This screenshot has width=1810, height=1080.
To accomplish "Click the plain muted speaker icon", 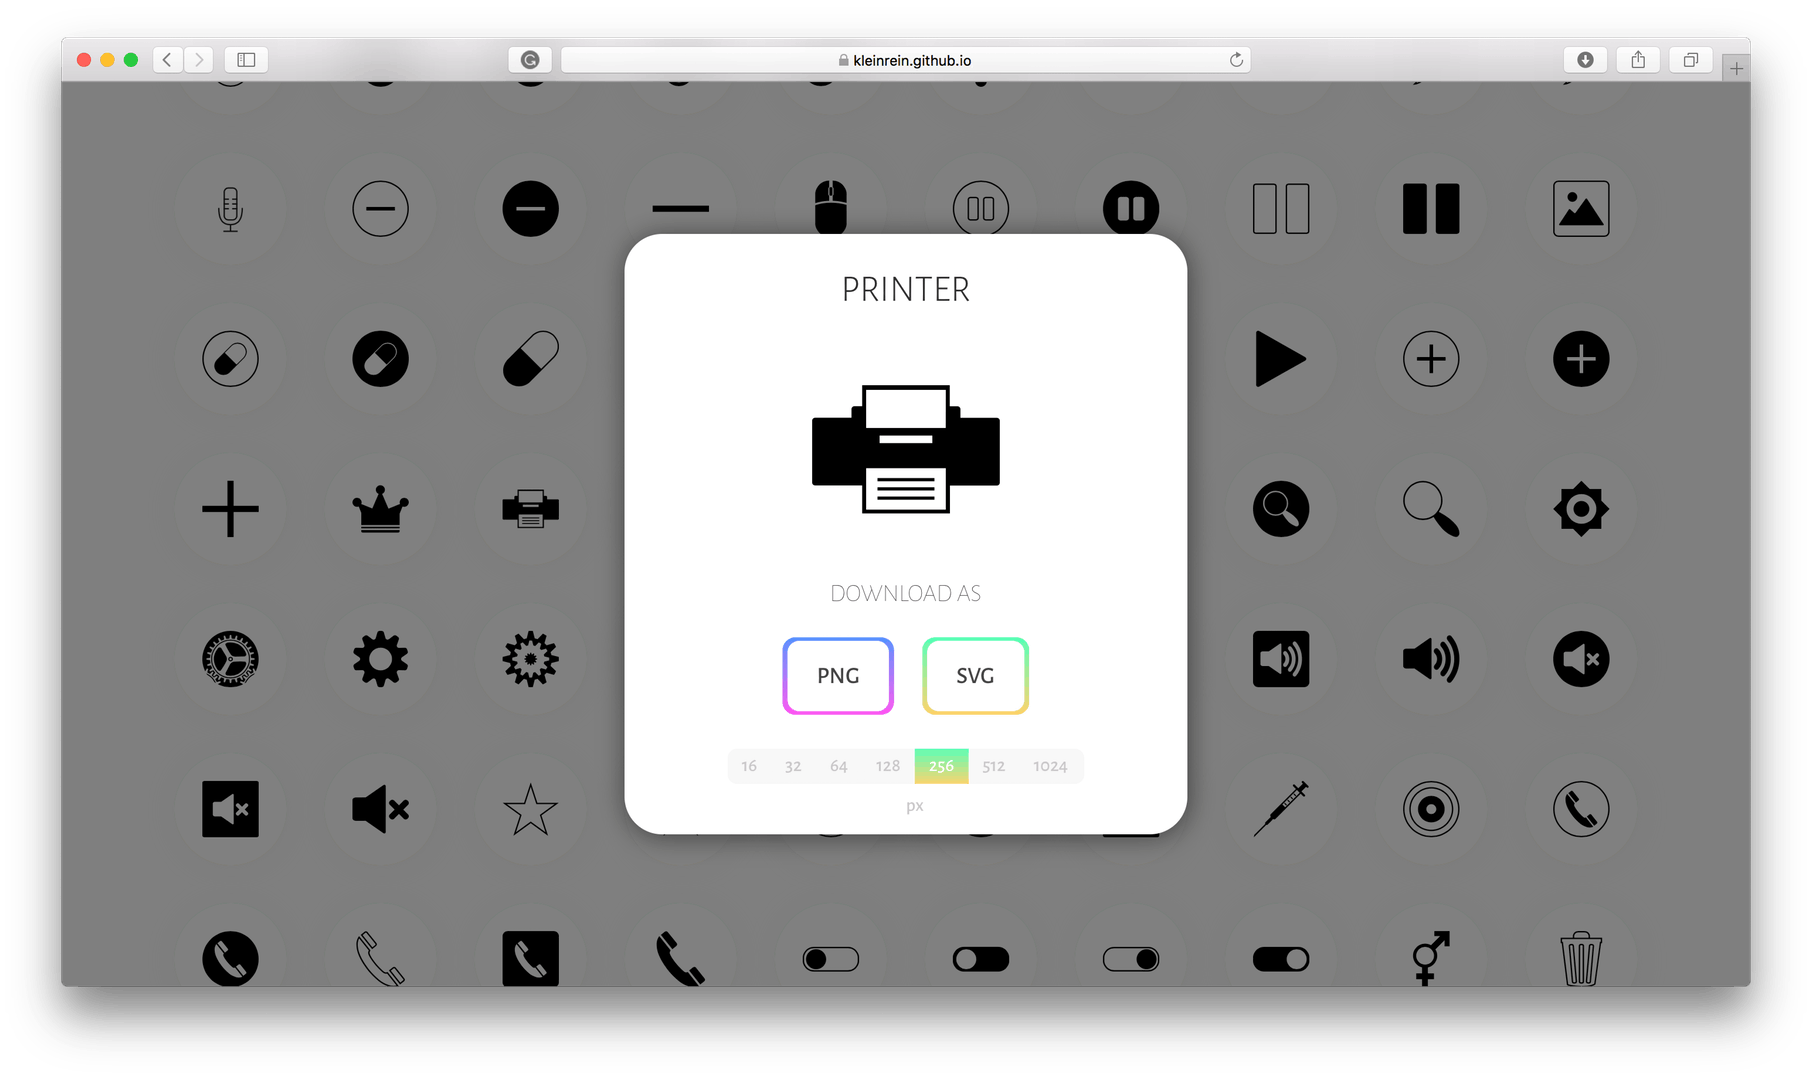I will [x=381, y=809].
